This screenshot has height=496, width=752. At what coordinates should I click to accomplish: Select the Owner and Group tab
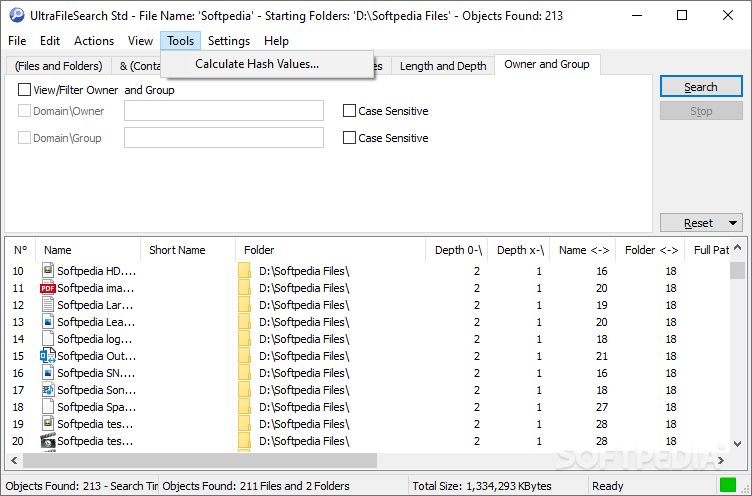pyautogui.click(x=547, y=64)
